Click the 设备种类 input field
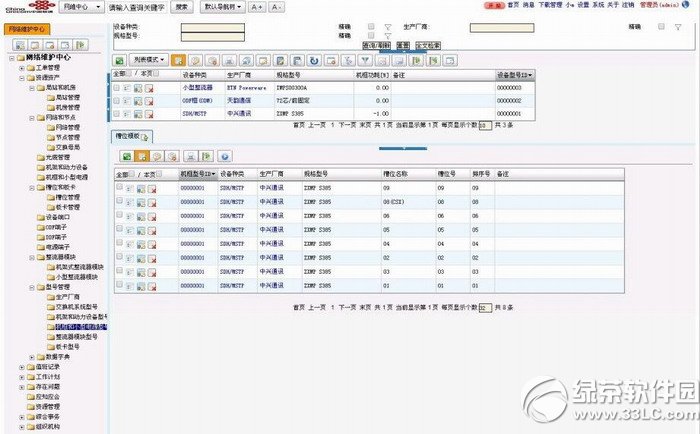Viewport: 700px width, 434px height. [212, 28]
